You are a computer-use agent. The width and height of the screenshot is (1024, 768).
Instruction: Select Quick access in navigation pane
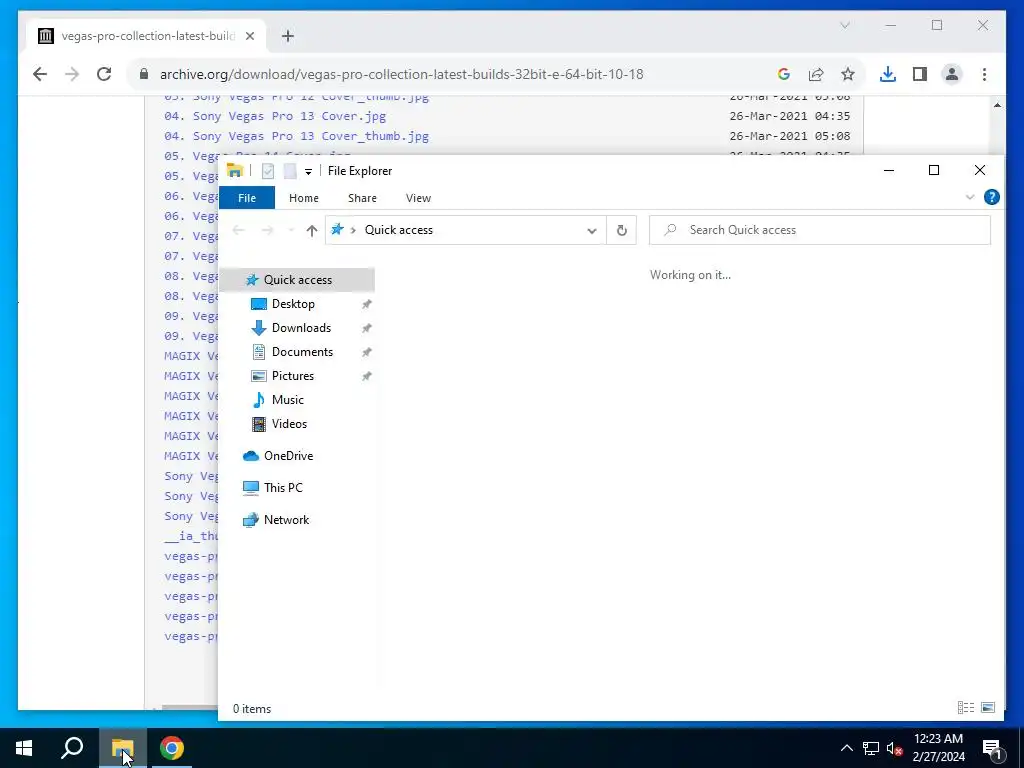[297, 280]
